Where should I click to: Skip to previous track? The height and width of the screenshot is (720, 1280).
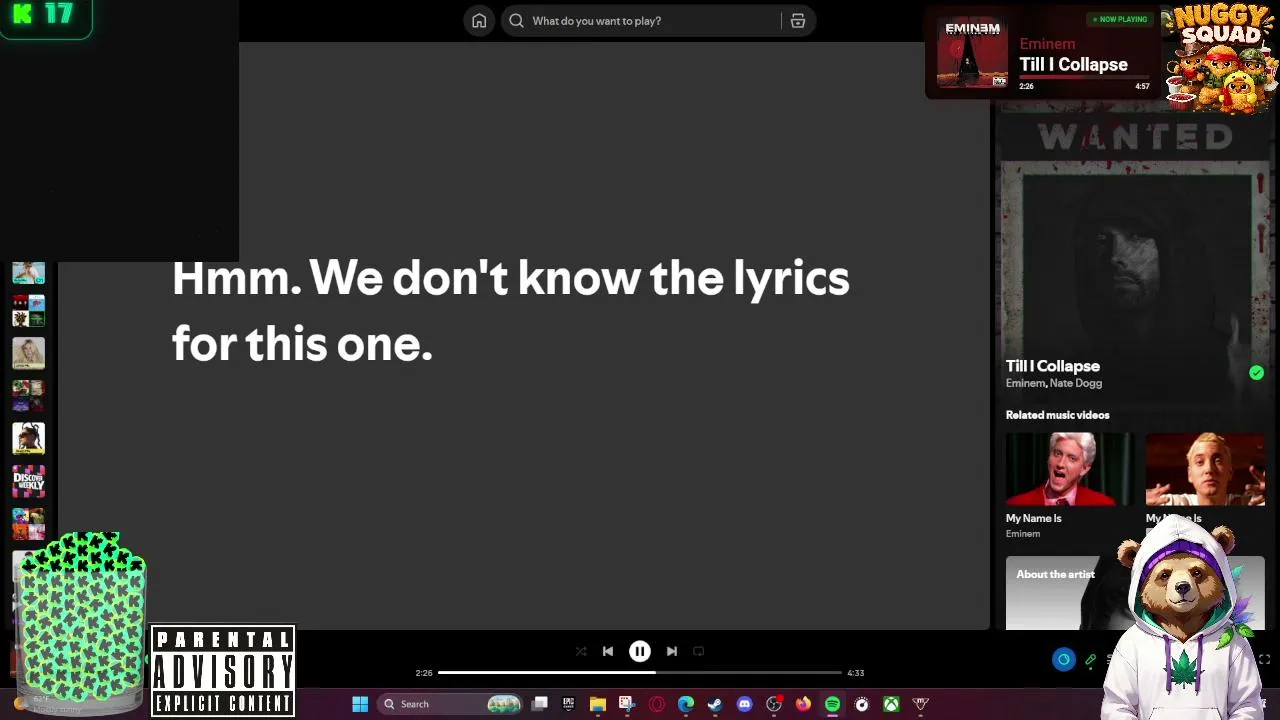pyautogui.click(x=608, y=651)
